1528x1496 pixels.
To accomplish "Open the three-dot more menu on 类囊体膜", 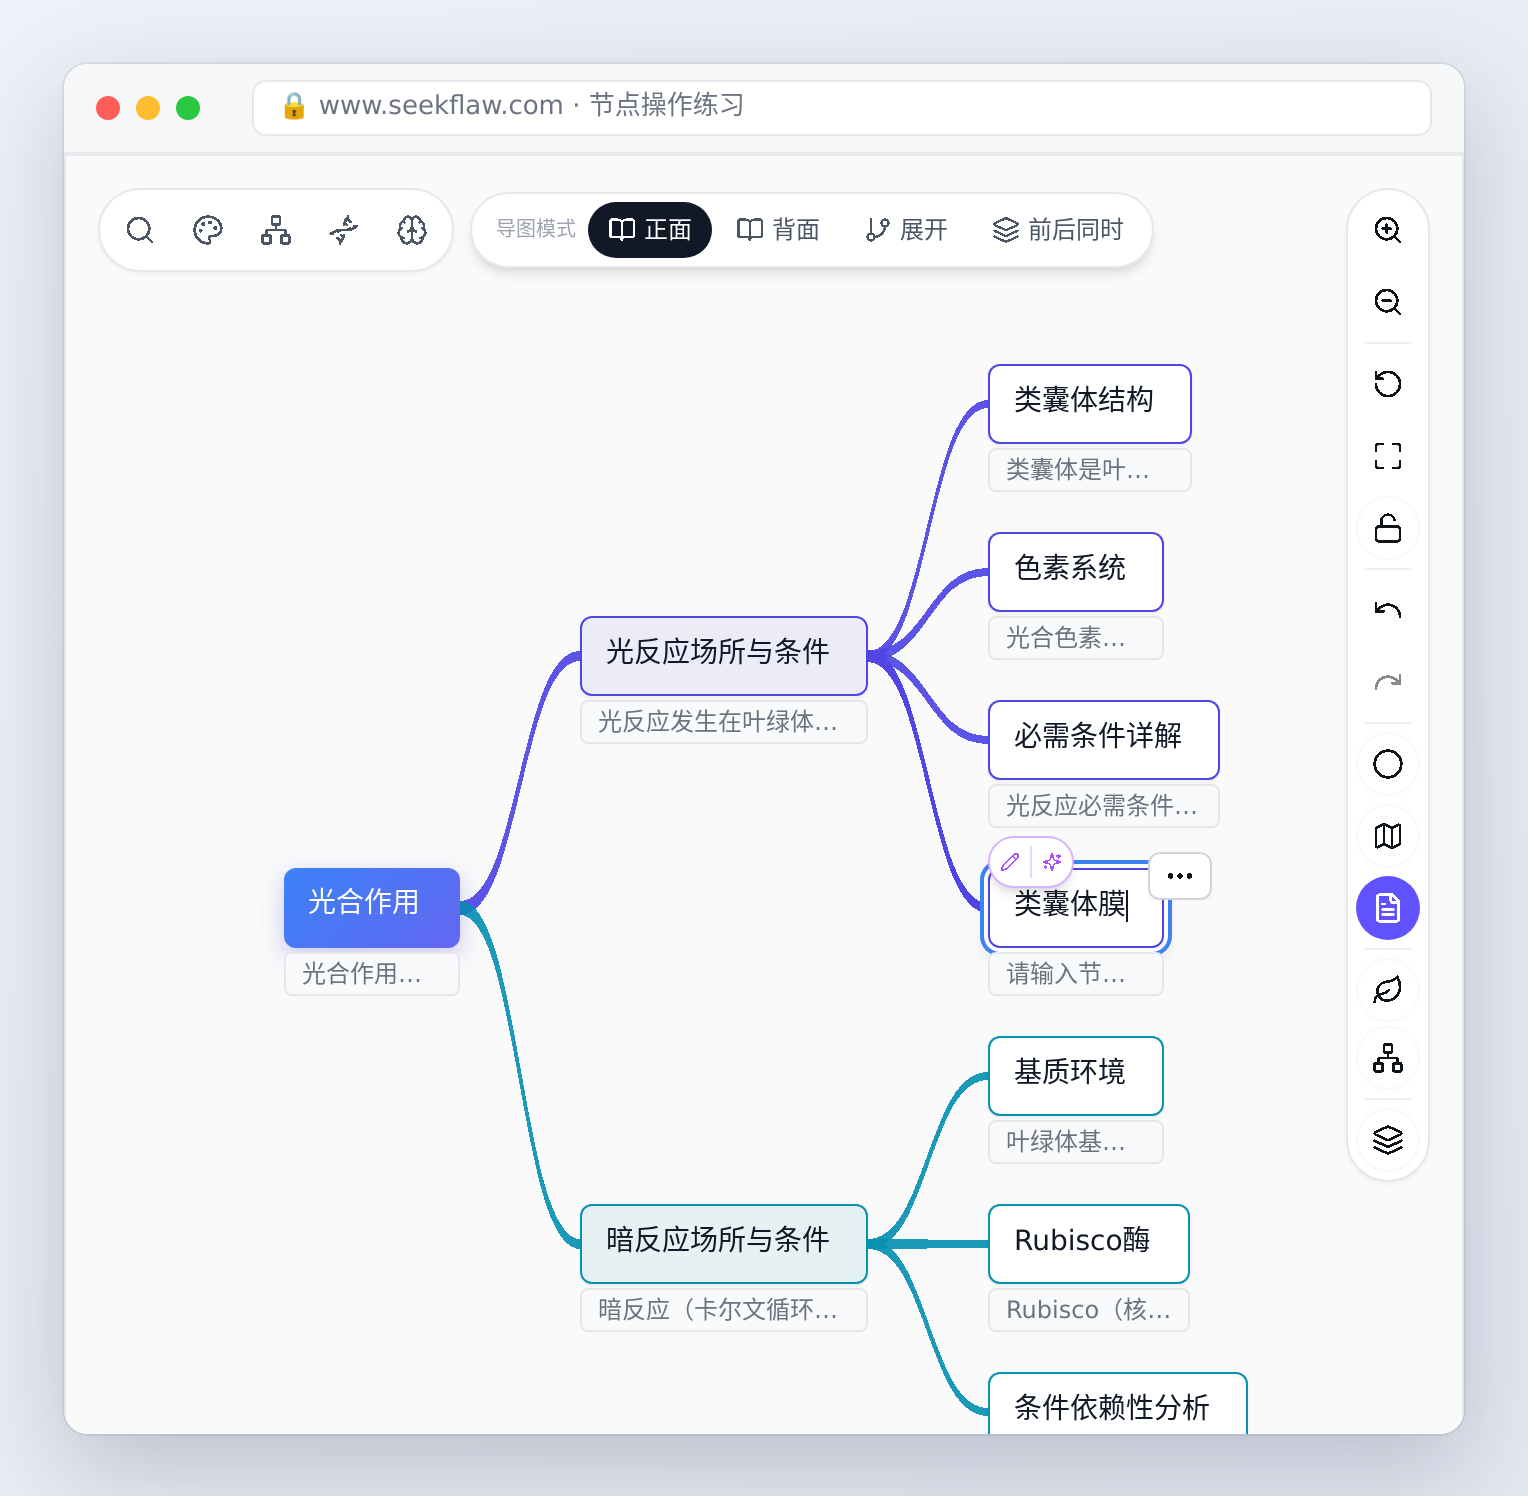I will [x=1180, y=876].
